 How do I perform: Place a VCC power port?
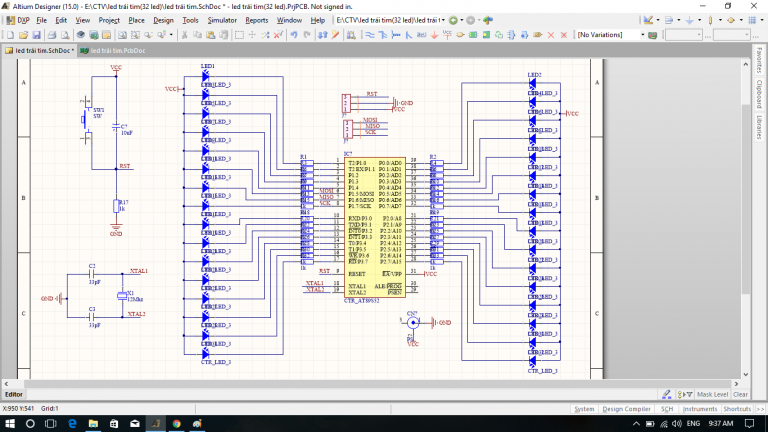click(x=447, y=34)
